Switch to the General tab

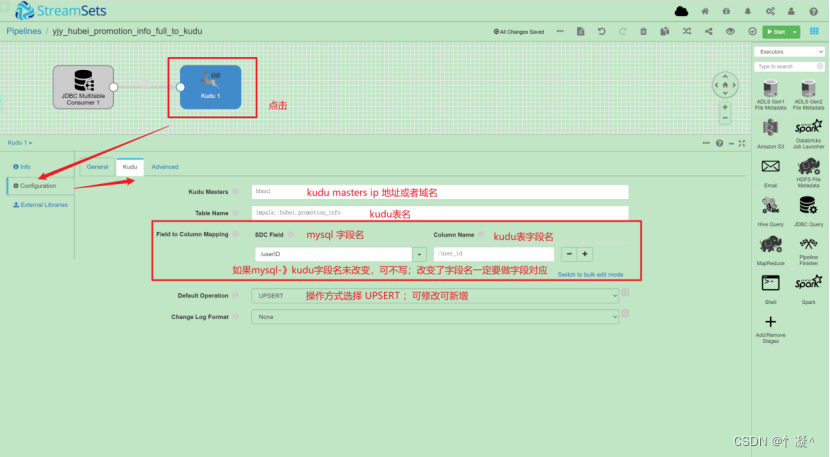pyautogui.click(x=97, y=167)
